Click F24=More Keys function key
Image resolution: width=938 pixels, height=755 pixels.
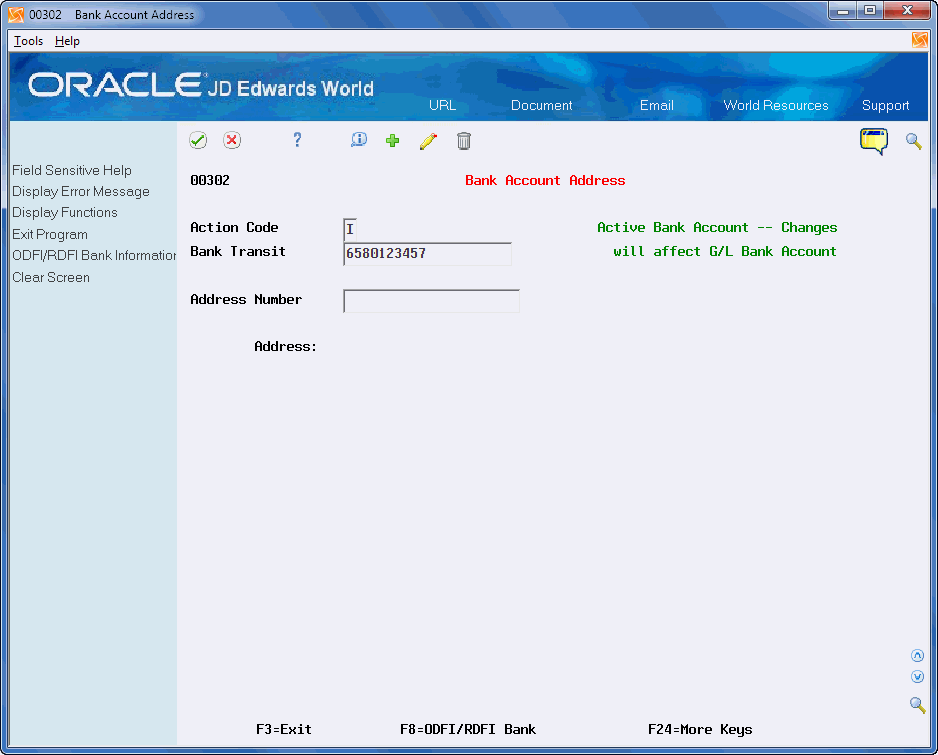click(700, 729)
